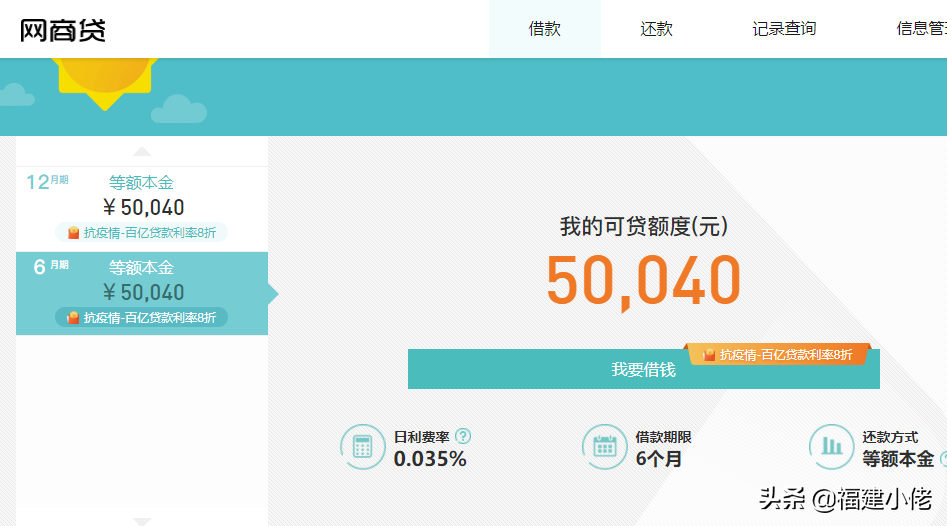Click the red envelope icon in the 12月期 card
Screen dimensions: 947x526
(73, 233)
